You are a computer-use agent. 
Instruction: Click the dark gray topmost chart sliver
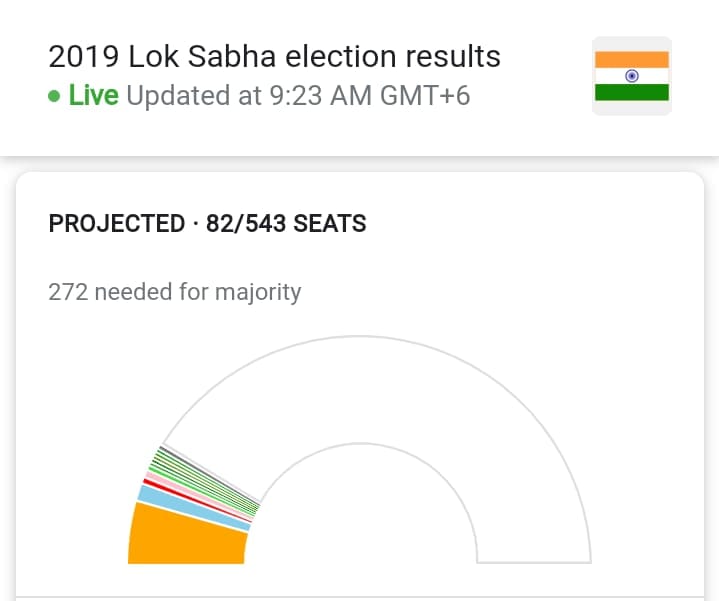[x=210, y=473]
